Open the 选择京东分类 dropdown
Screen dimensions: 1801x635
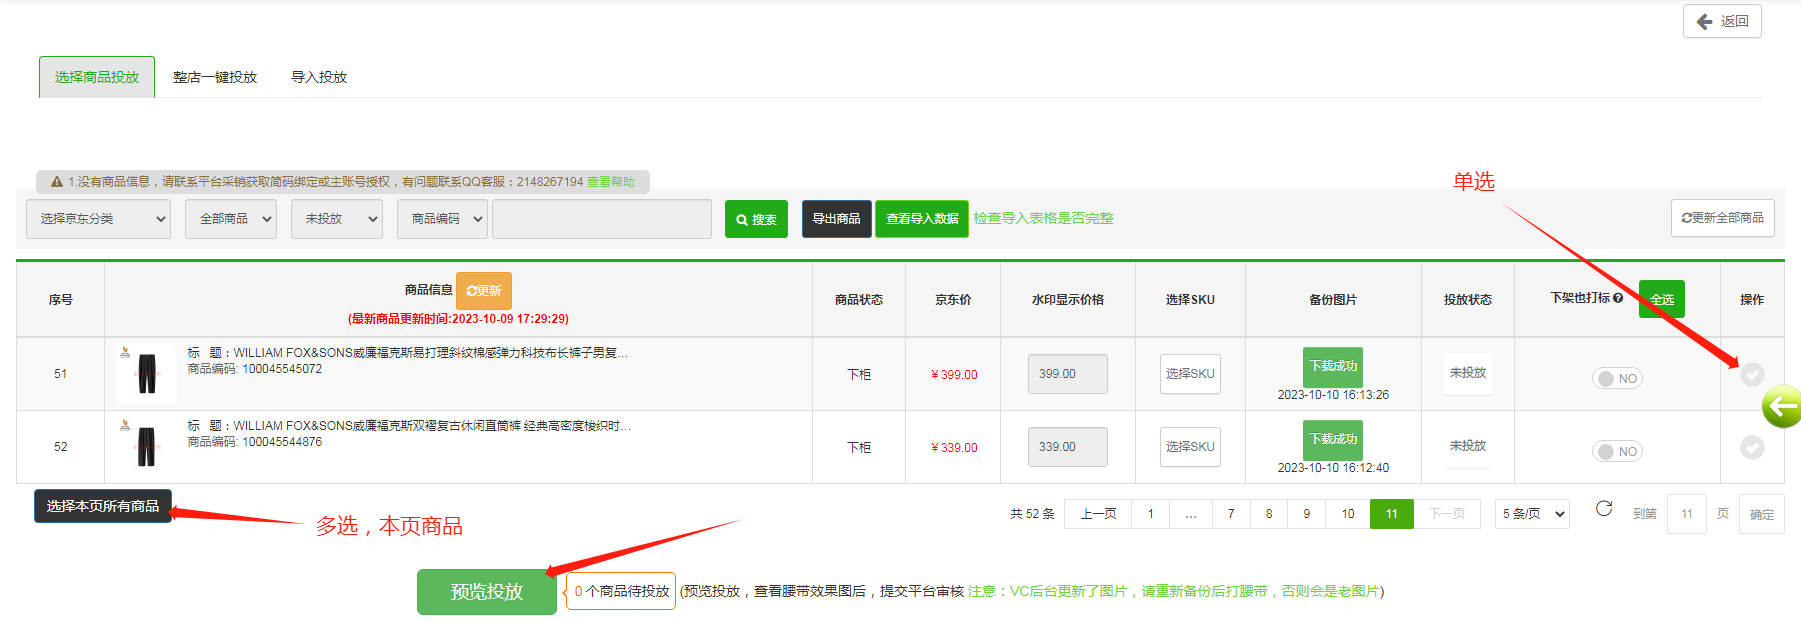point(99,219)
